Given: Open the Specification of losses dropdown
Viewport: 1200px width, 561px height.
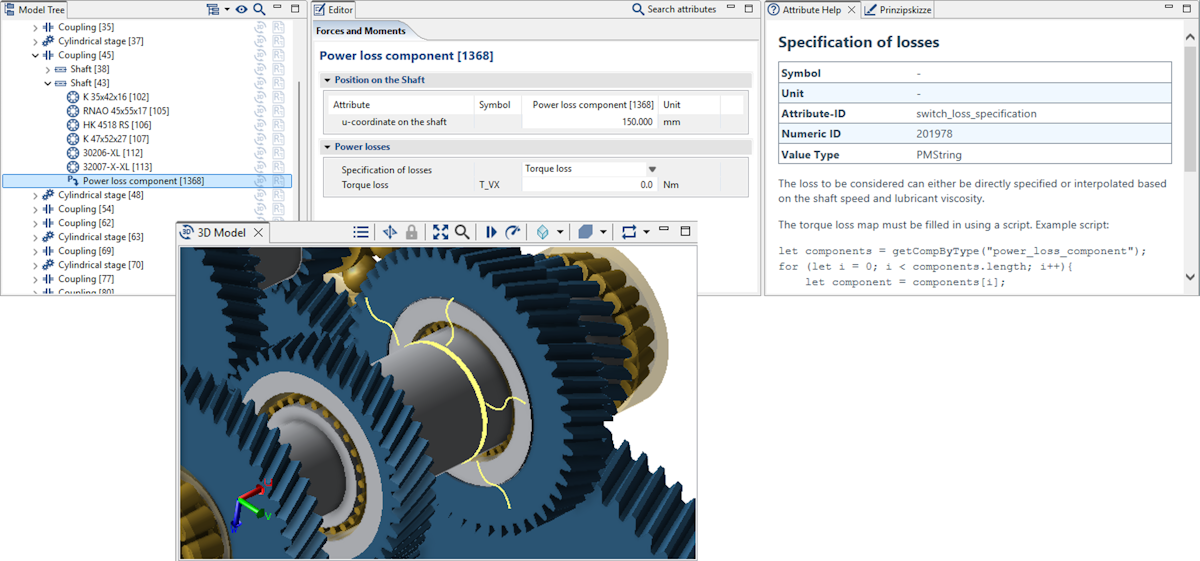Looking at the screenshot, I should pos(652,170).
